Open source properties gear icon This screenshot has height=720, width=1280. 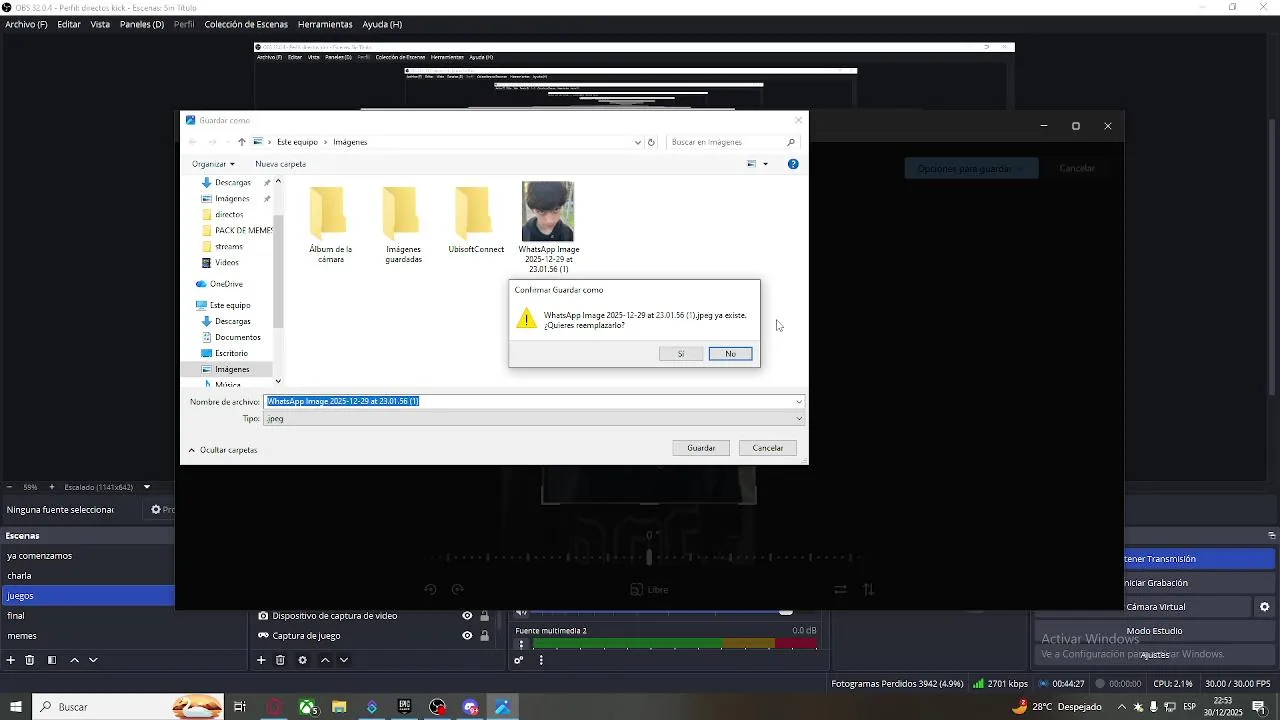[303, 660]
